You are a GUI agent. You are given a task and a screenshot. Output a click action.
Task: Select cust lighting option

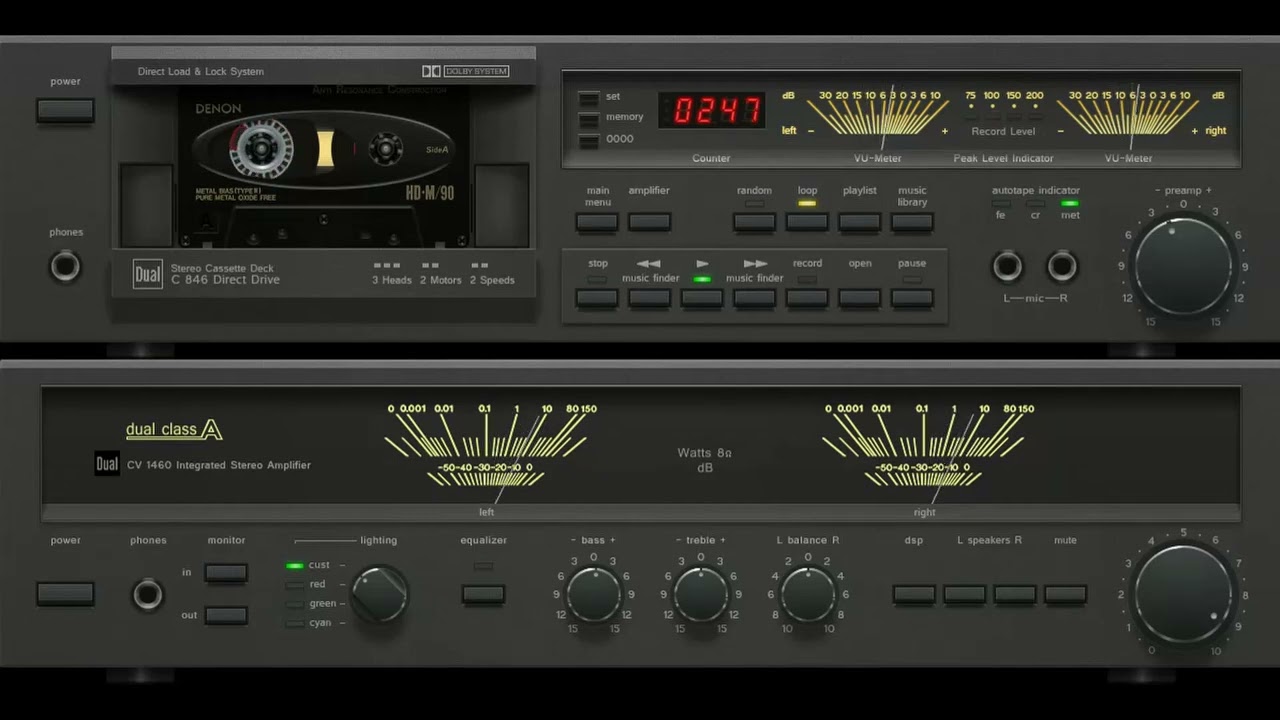(294, 565)
